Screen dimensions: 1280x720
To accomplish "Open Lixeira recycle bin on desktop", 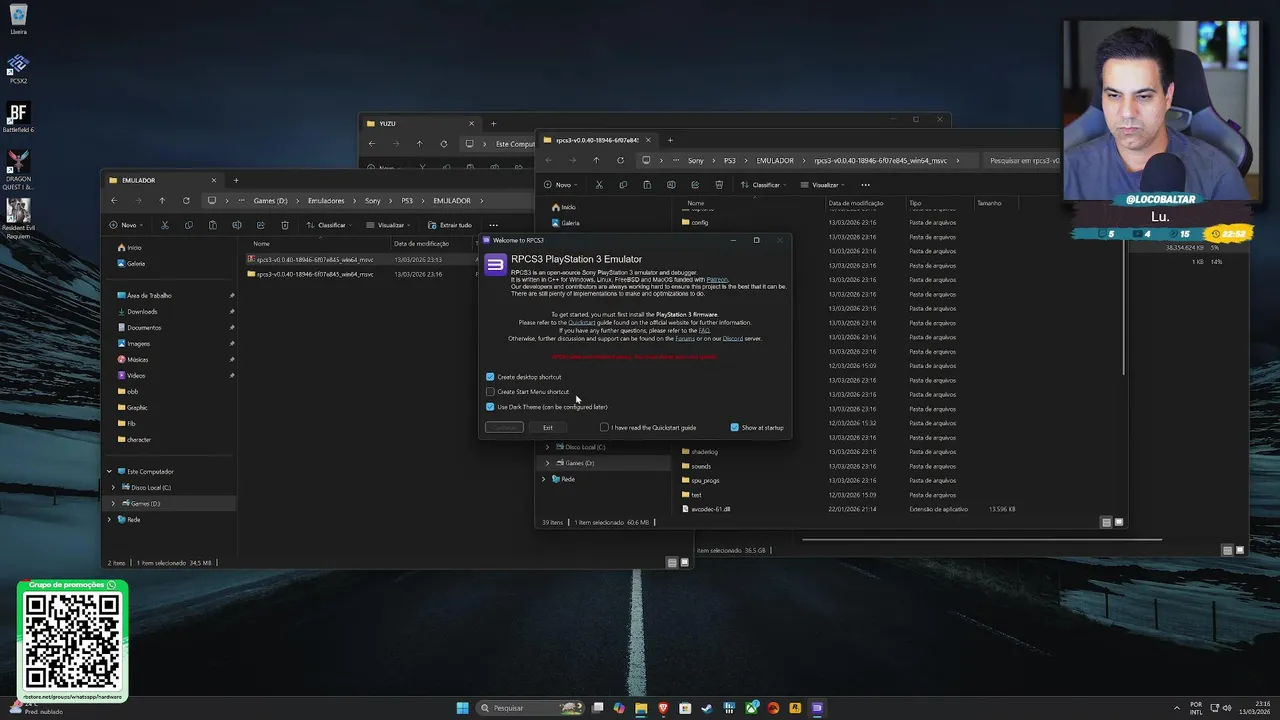I will (x=18, y=20).
